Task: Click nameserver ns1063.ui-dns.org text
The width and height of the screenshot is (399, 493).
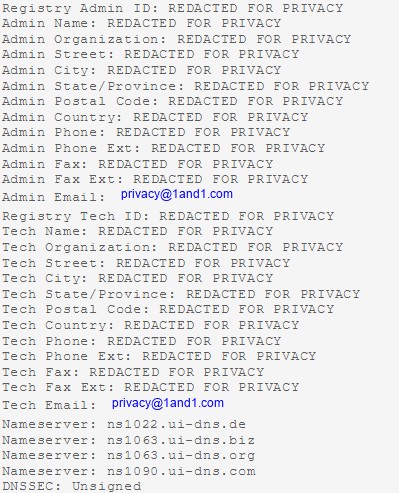Action: (x=181, y=455)
